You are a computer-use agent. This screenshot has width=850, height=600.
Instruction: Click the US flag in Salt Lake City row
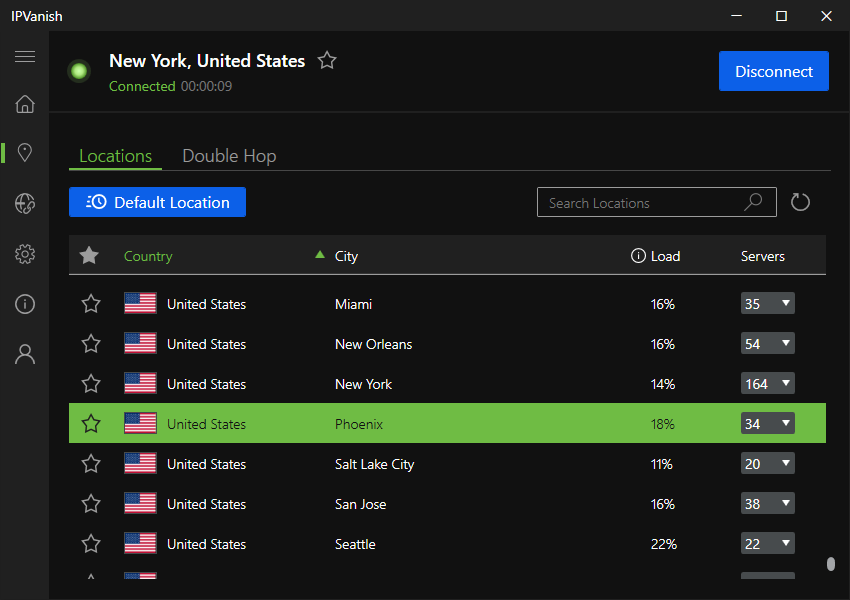[x=140, y=463]
